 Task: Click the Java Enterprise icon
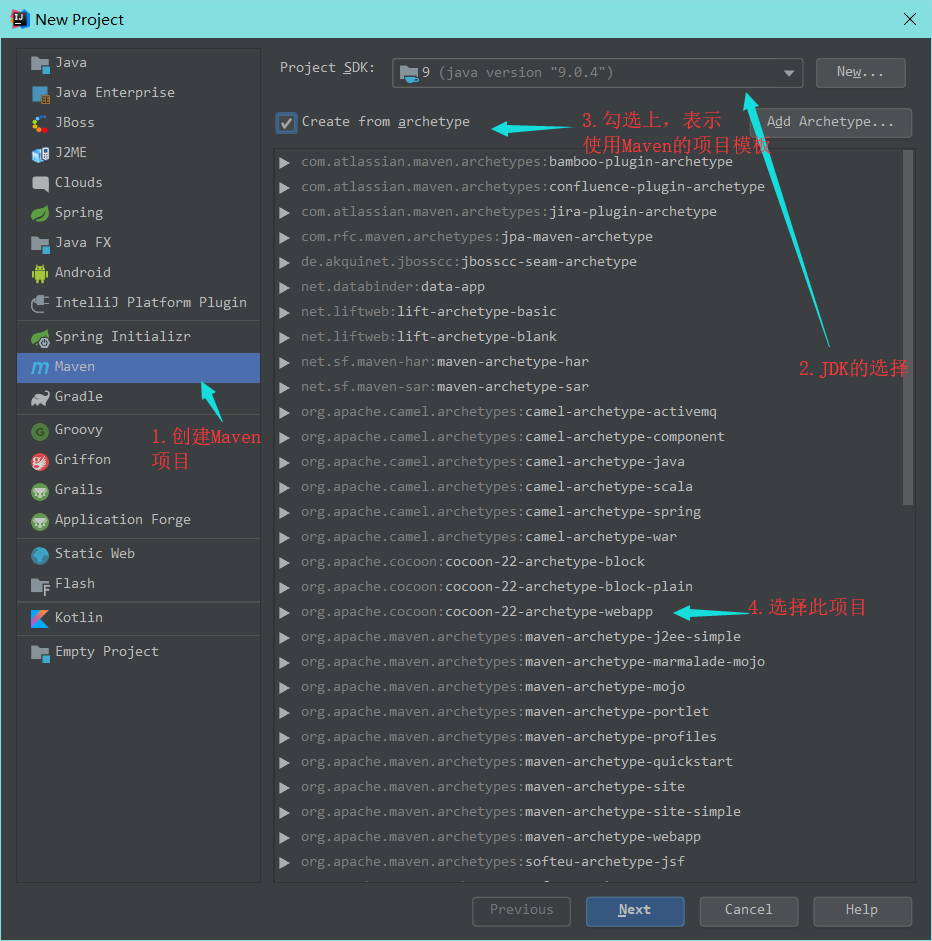coord(40,94)
